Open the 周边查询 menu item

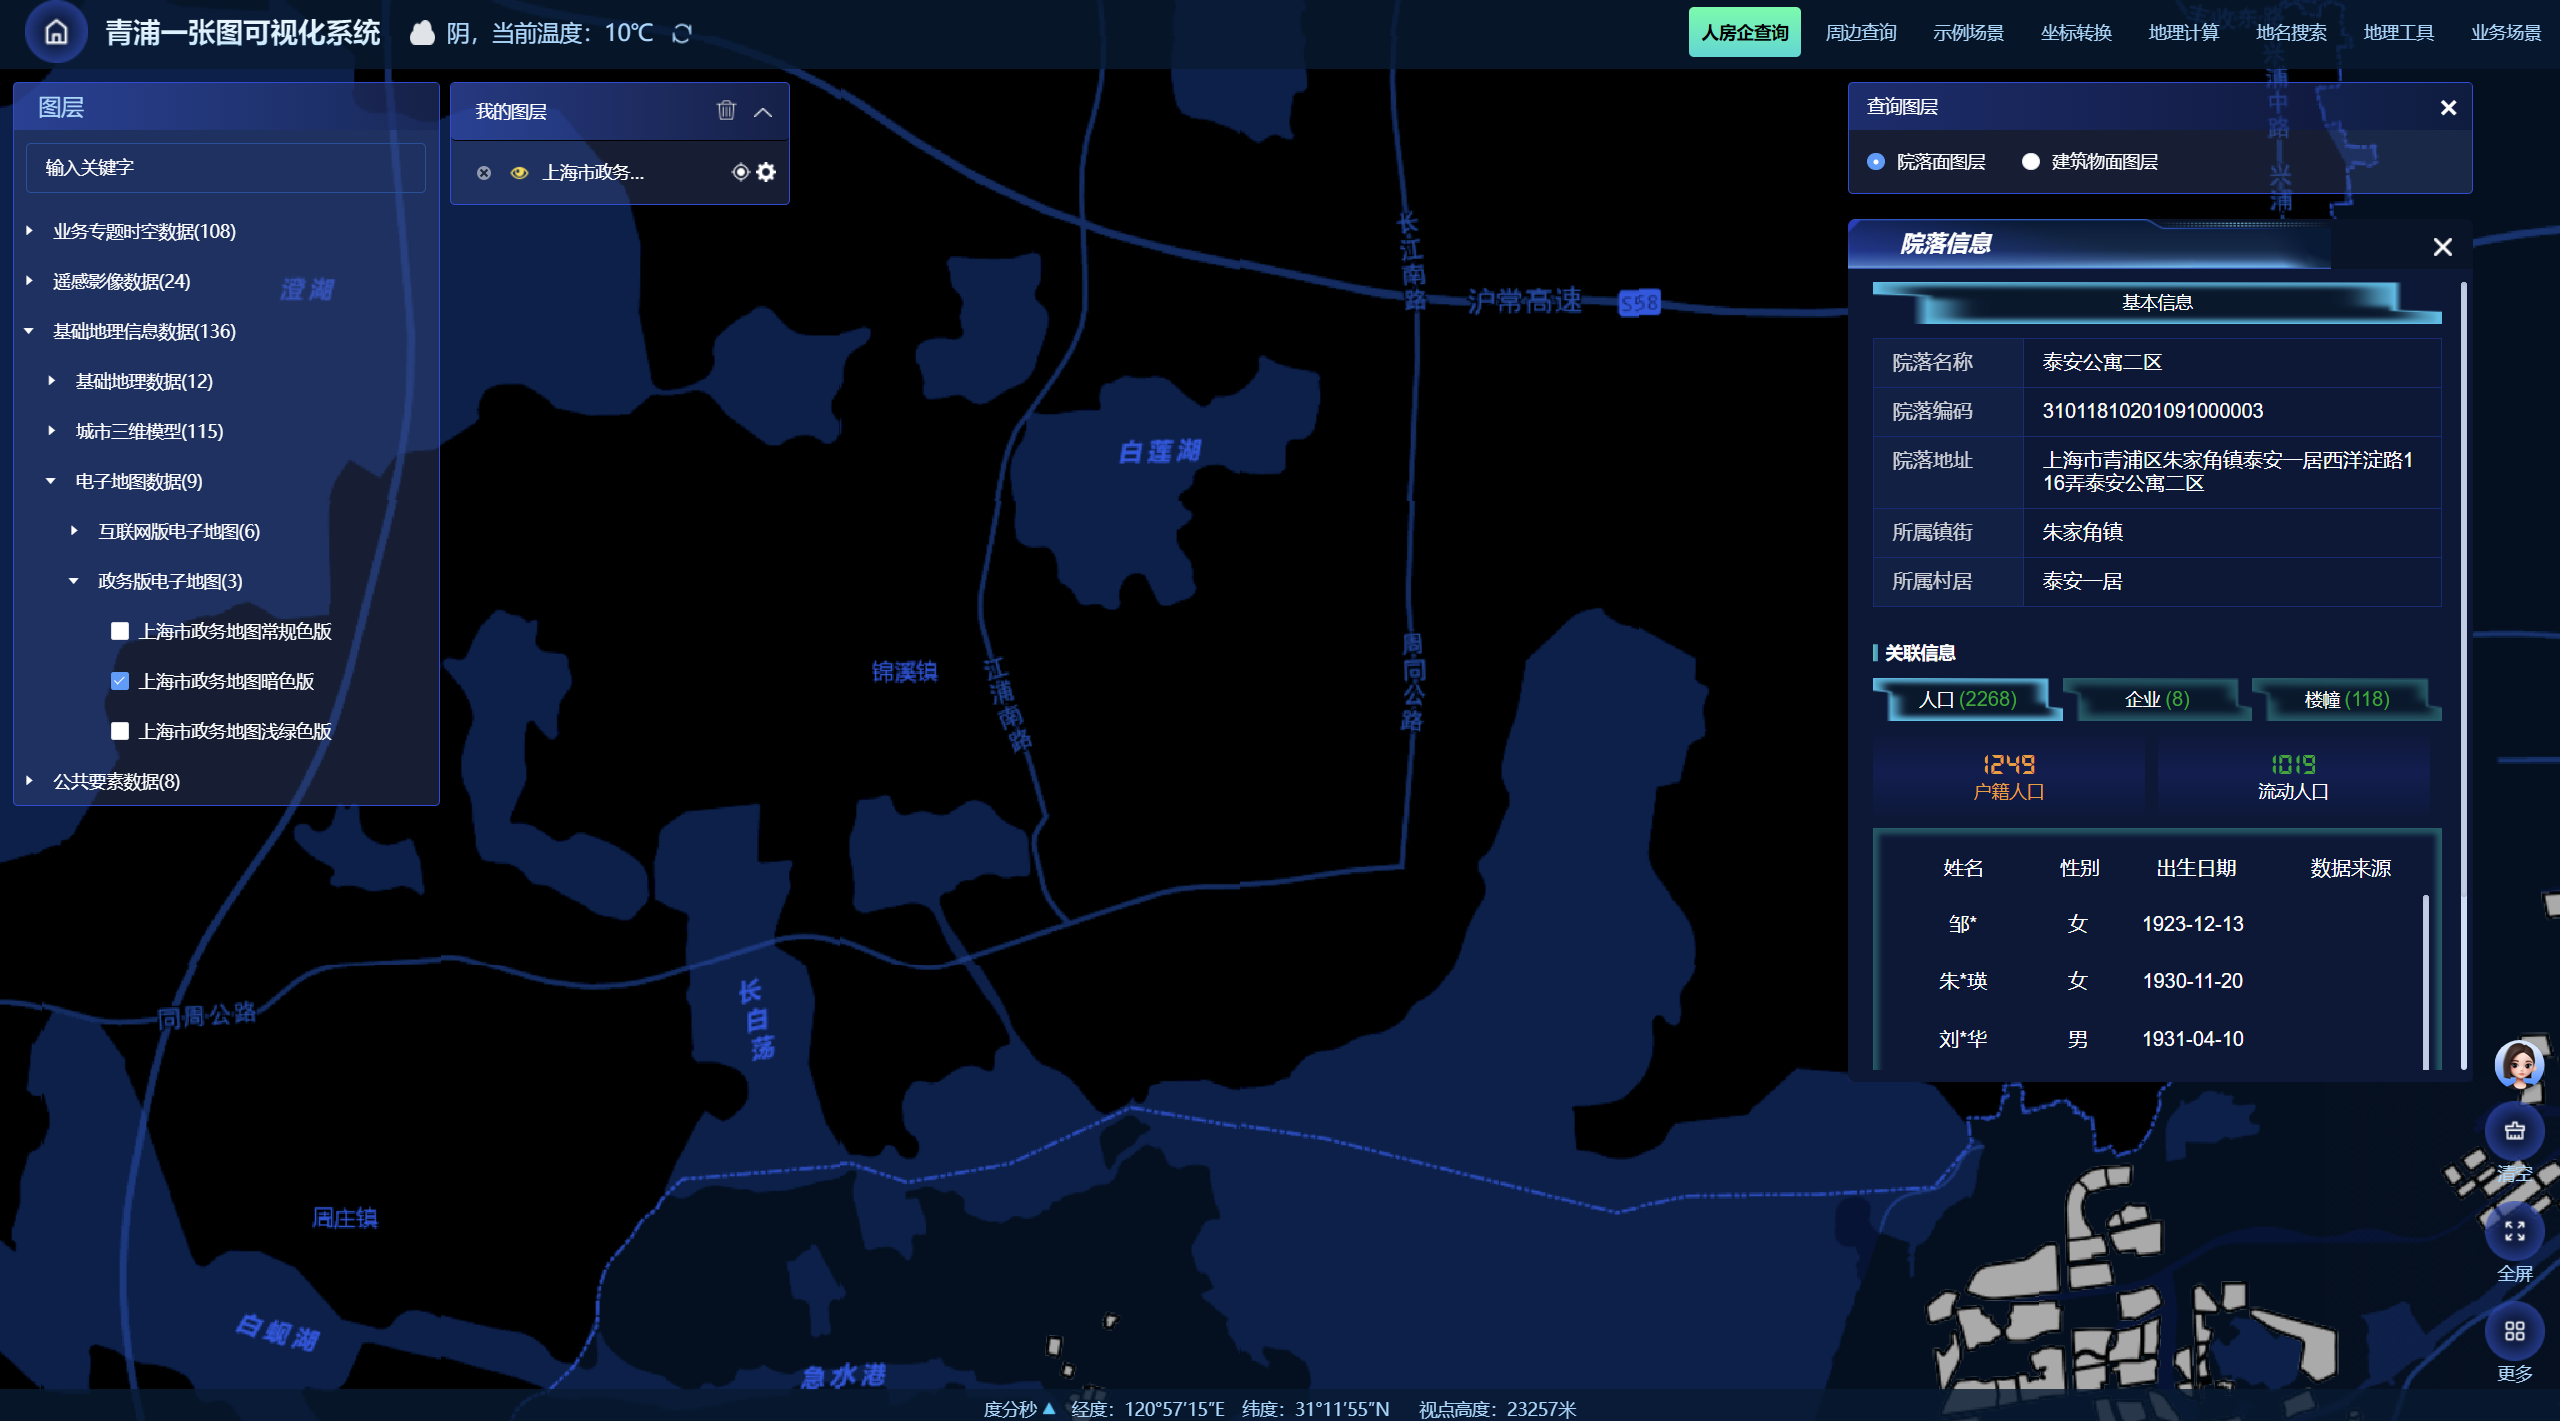(x=1860, y=33)
